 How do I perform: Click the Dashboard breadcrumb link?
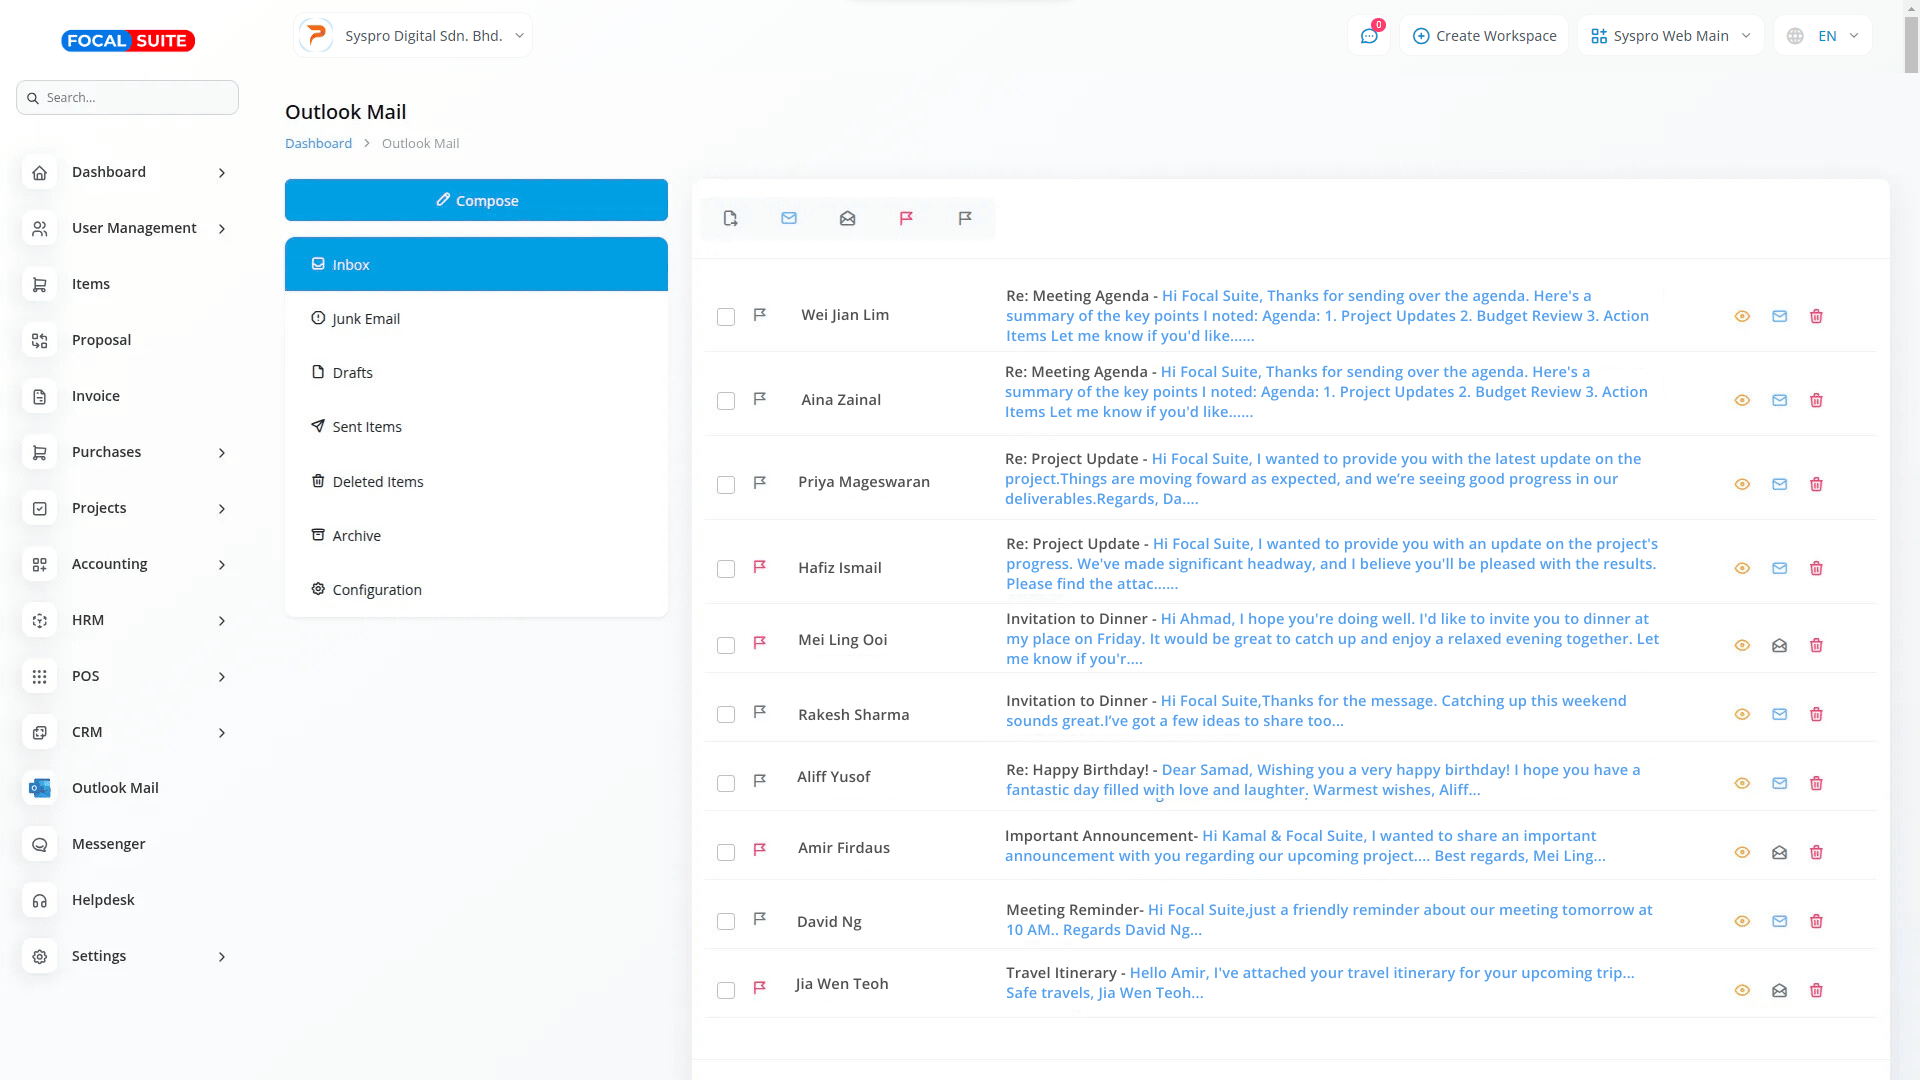[x=318, y=143]
